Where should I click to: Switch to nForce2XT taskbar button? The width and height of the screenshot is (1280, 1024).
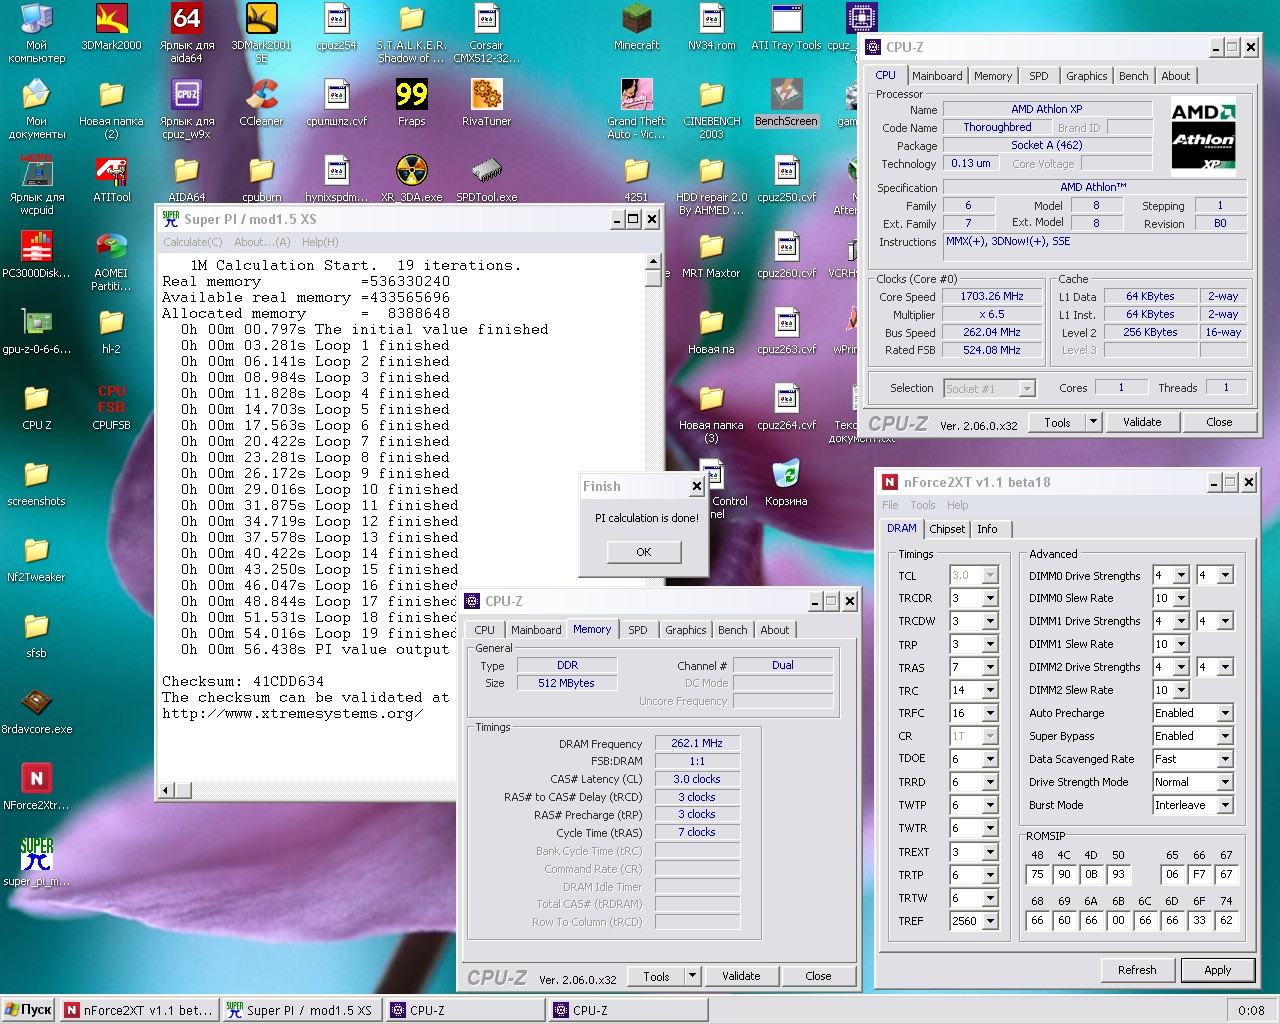click(139, 1010)
